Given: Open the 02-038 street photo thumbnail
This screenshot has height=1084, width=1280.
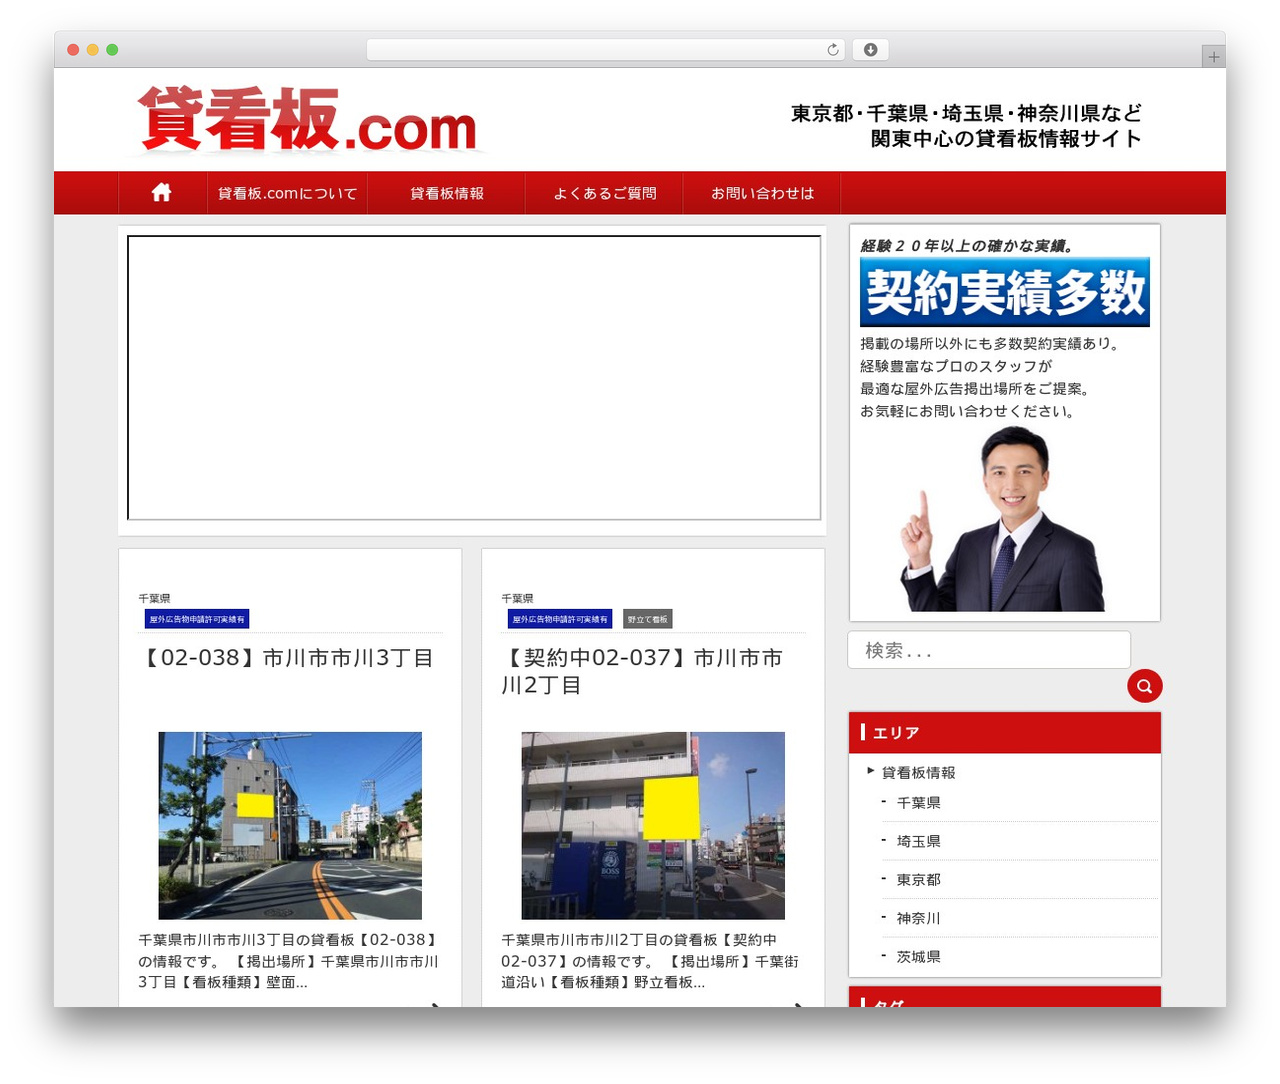Looking at the screenshot, I should click(x=290, y=825).
